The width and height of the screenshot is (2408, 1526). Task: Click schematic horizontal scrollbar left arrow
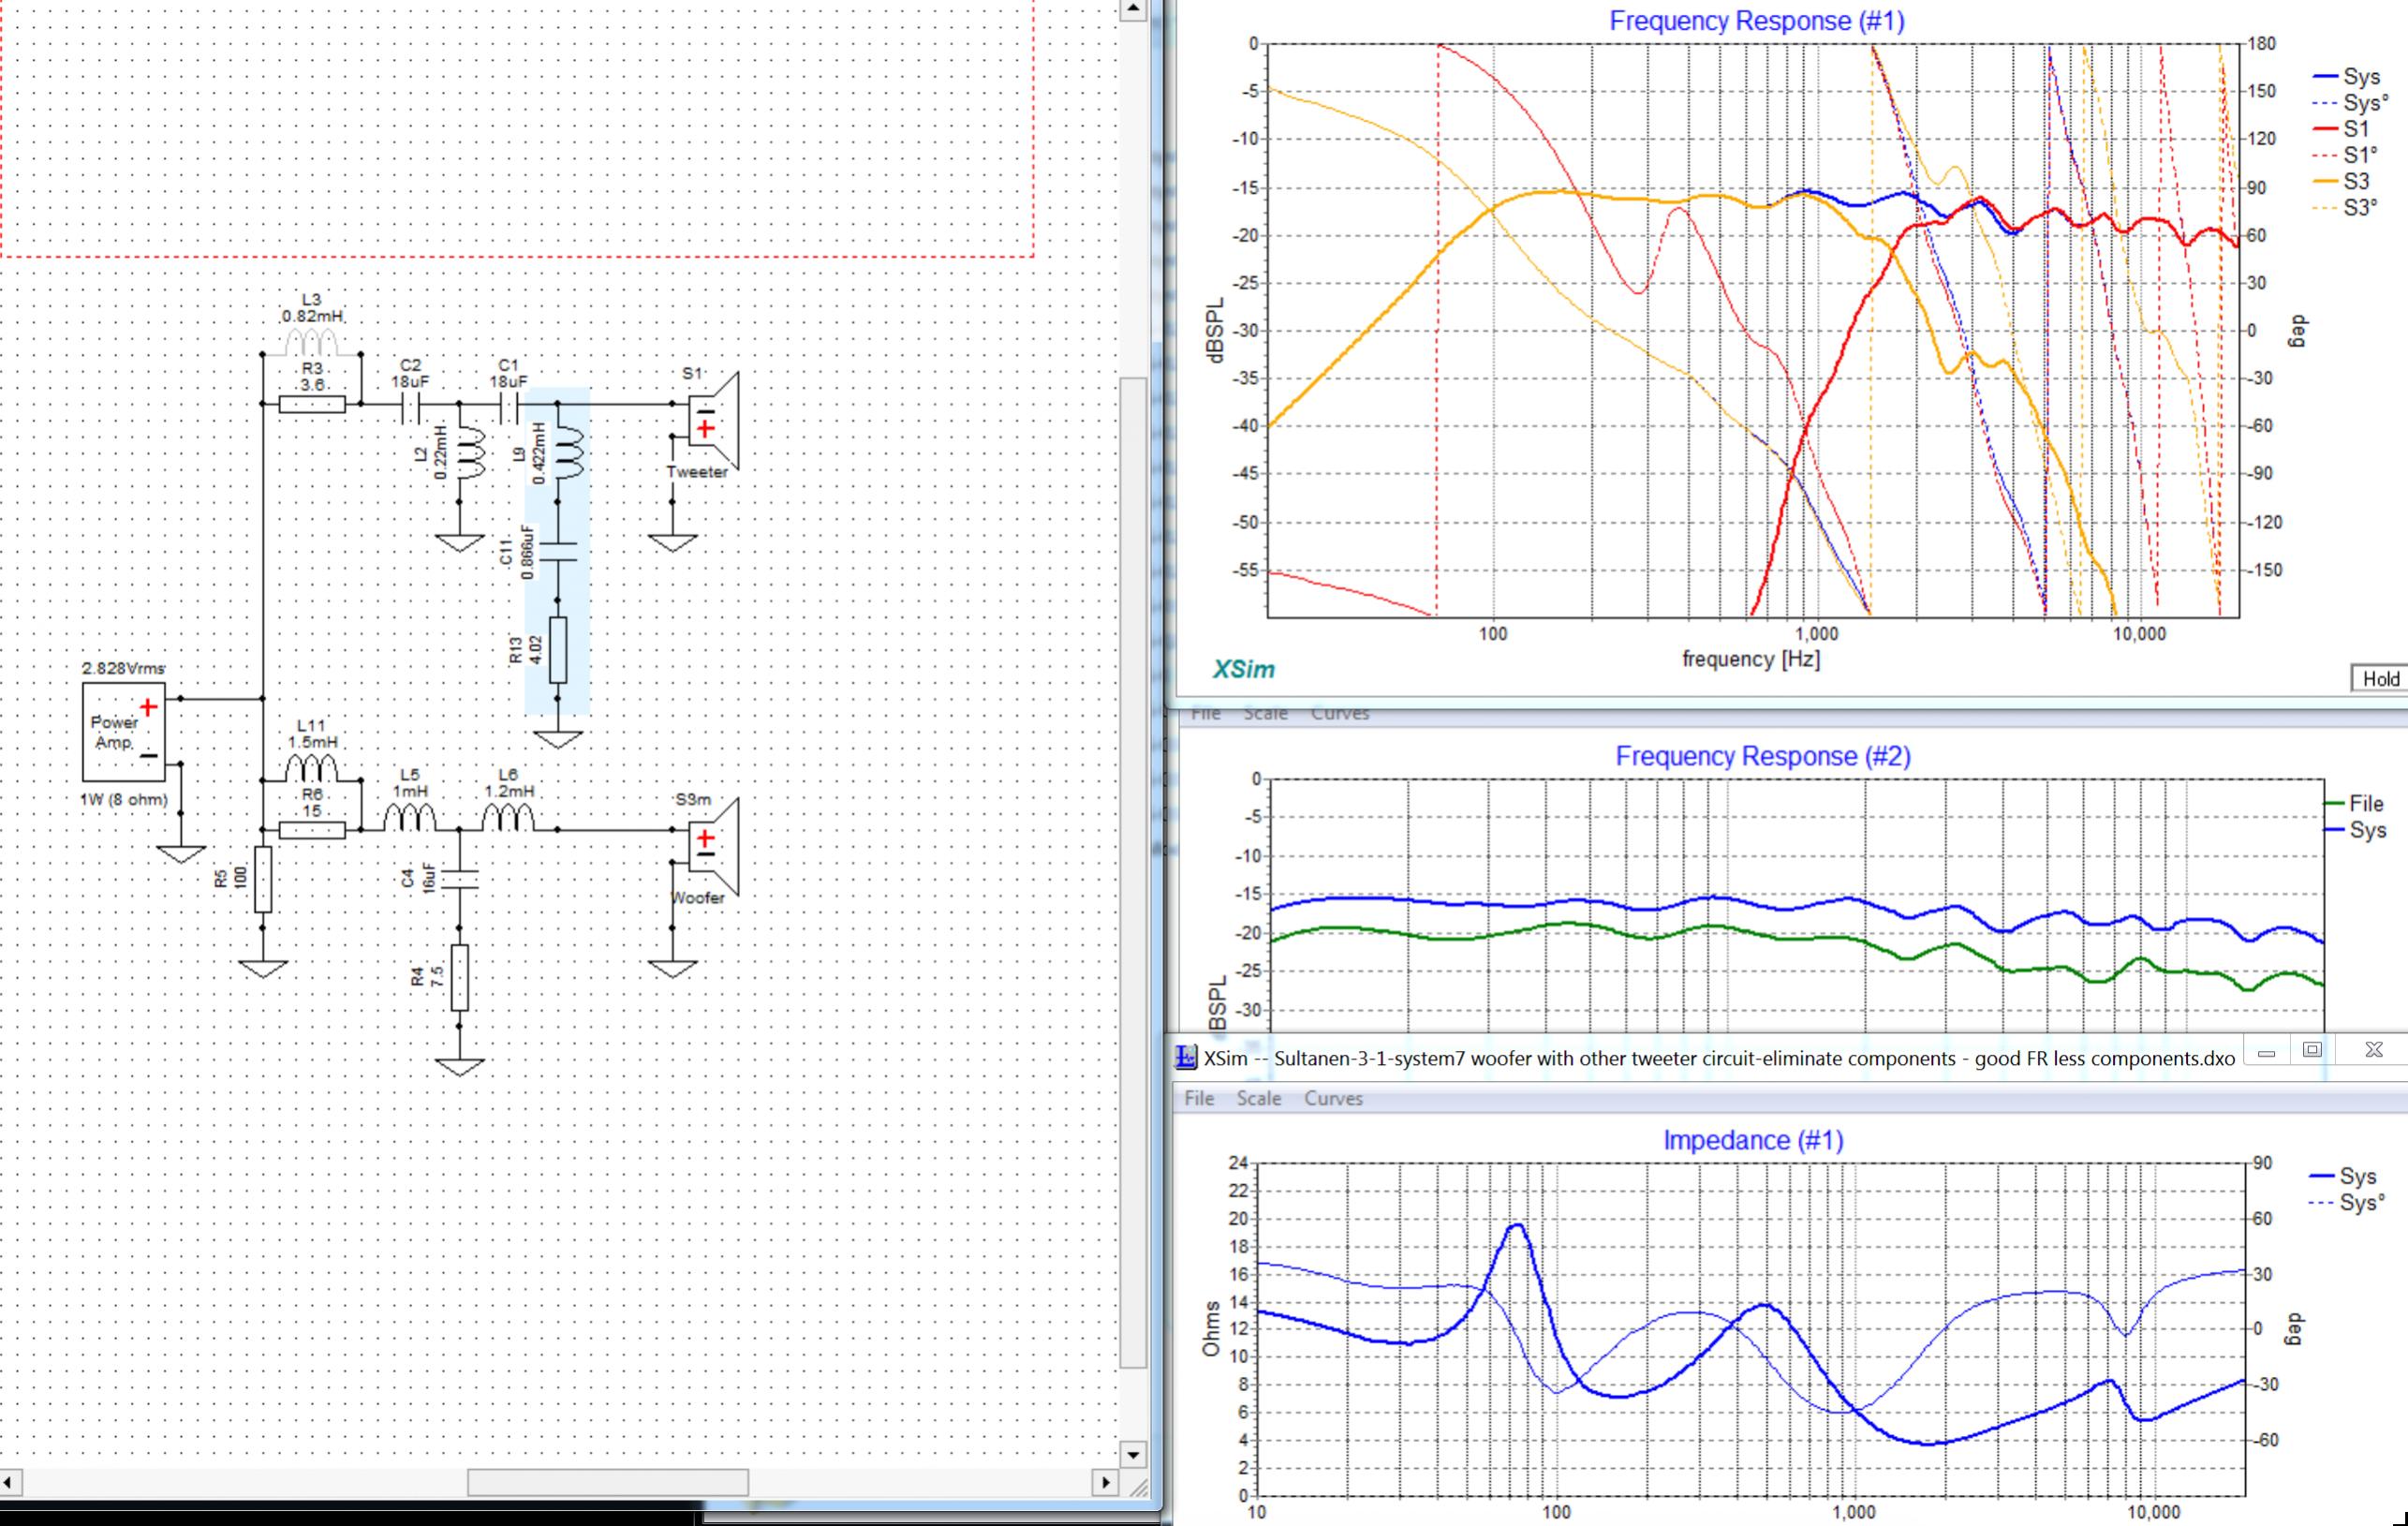click(9, 1482)
